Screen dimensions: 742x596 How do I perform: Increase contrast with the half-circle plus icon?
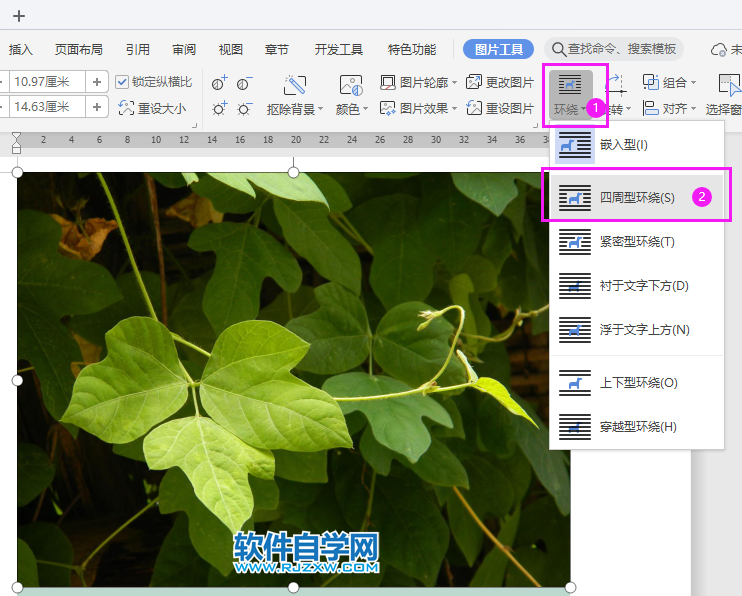pos(219,83)
